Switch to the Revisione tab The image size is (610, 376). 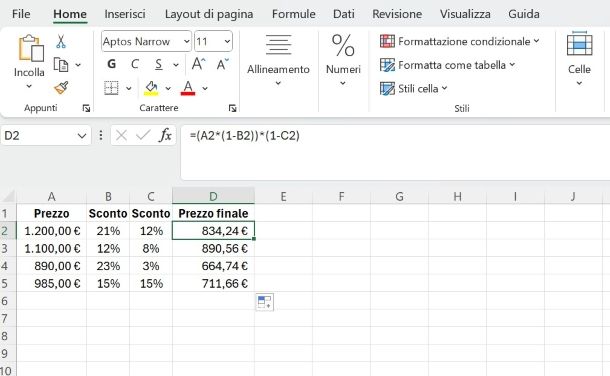(397, 14)
